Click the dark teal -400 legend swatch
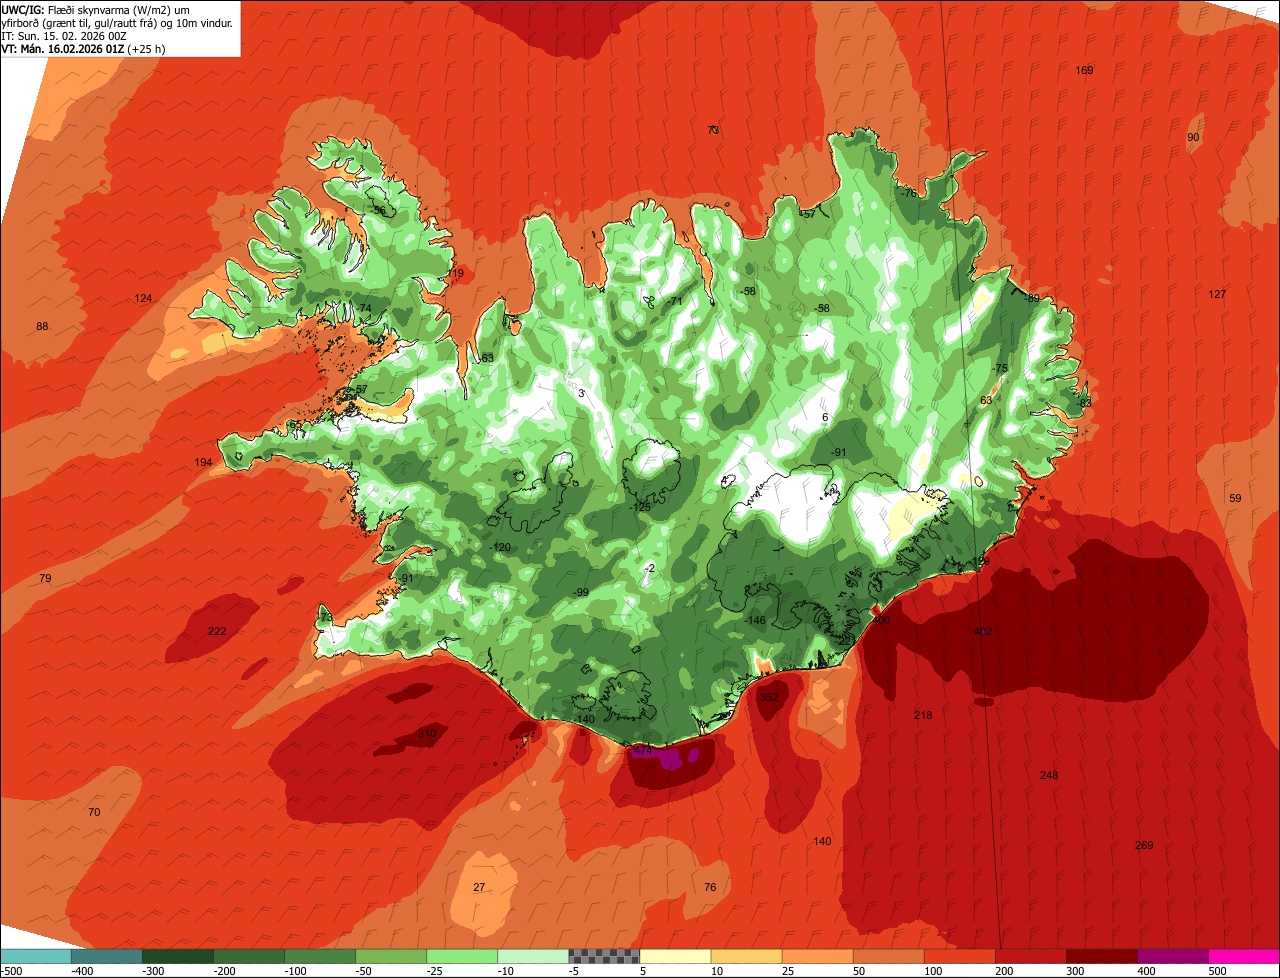The image size is (1280, 978). pyautogui.click(x=106, y=956)
